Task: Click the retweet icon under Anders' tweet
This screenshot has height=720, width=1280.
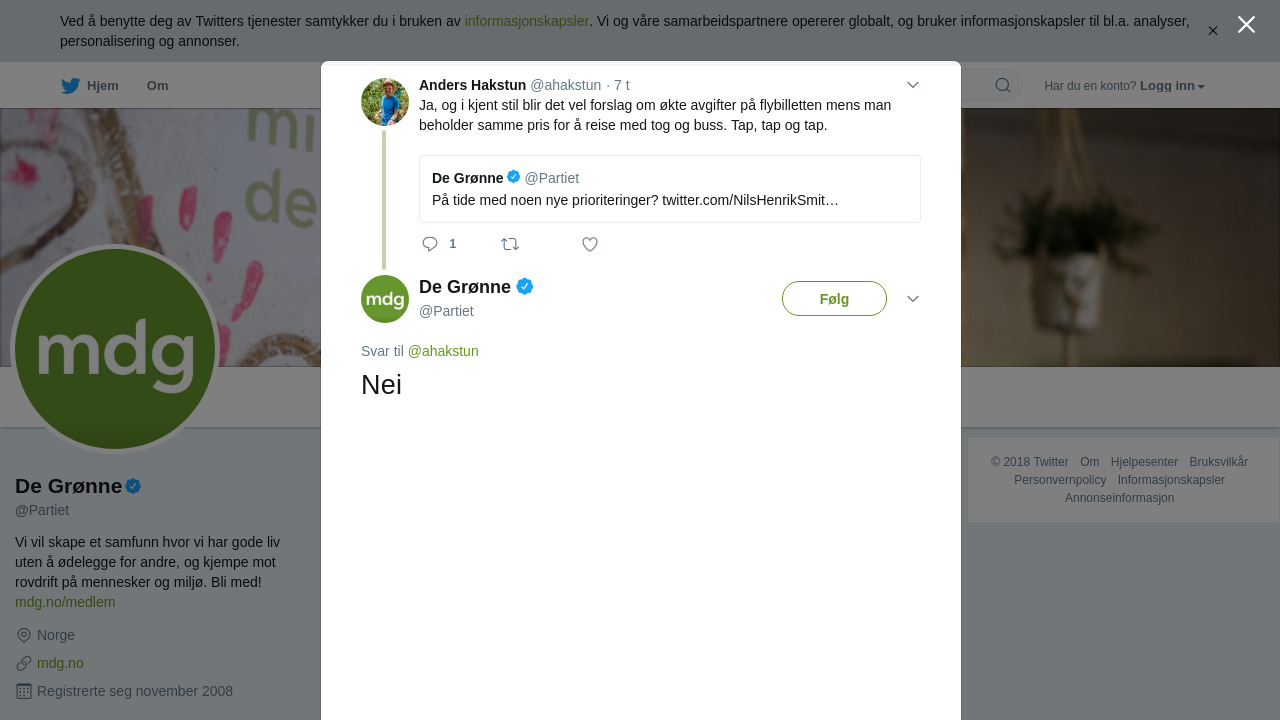Action: click(x=510, y=244)
